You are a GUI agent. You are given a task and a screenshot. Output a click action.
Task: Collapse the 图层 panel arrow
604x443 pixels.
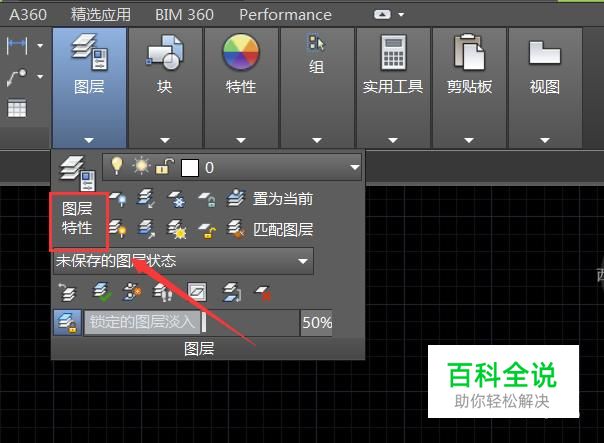pos(89,140)
